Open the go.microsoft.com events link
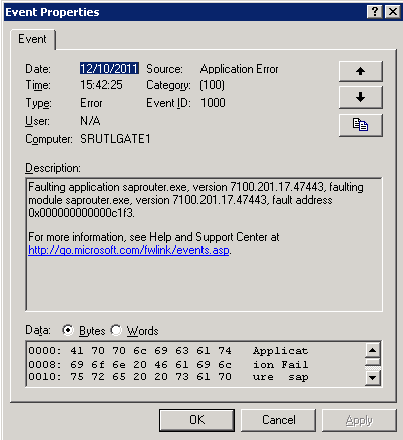This screenshot has width=403, height=440. (129, 250)
